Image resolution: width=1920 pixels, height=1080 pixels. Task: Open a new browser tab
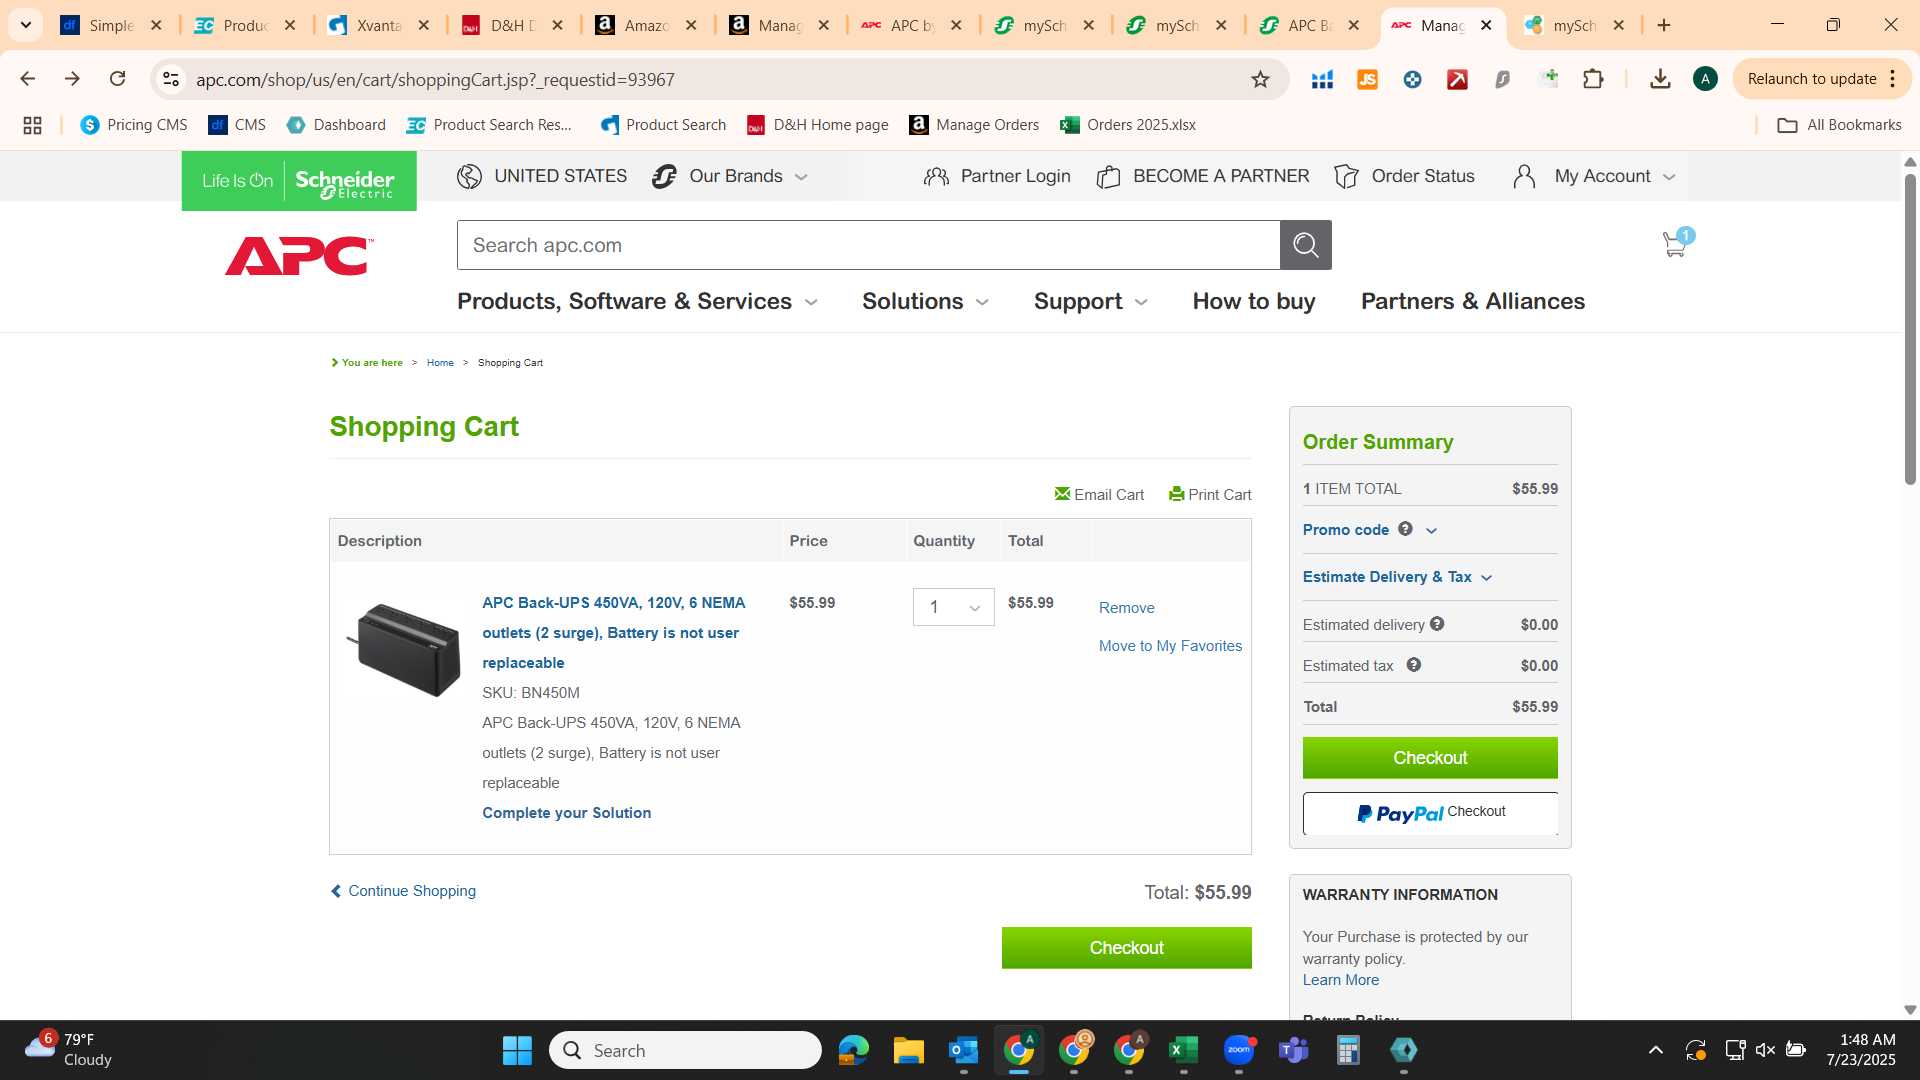(1664, 25)
